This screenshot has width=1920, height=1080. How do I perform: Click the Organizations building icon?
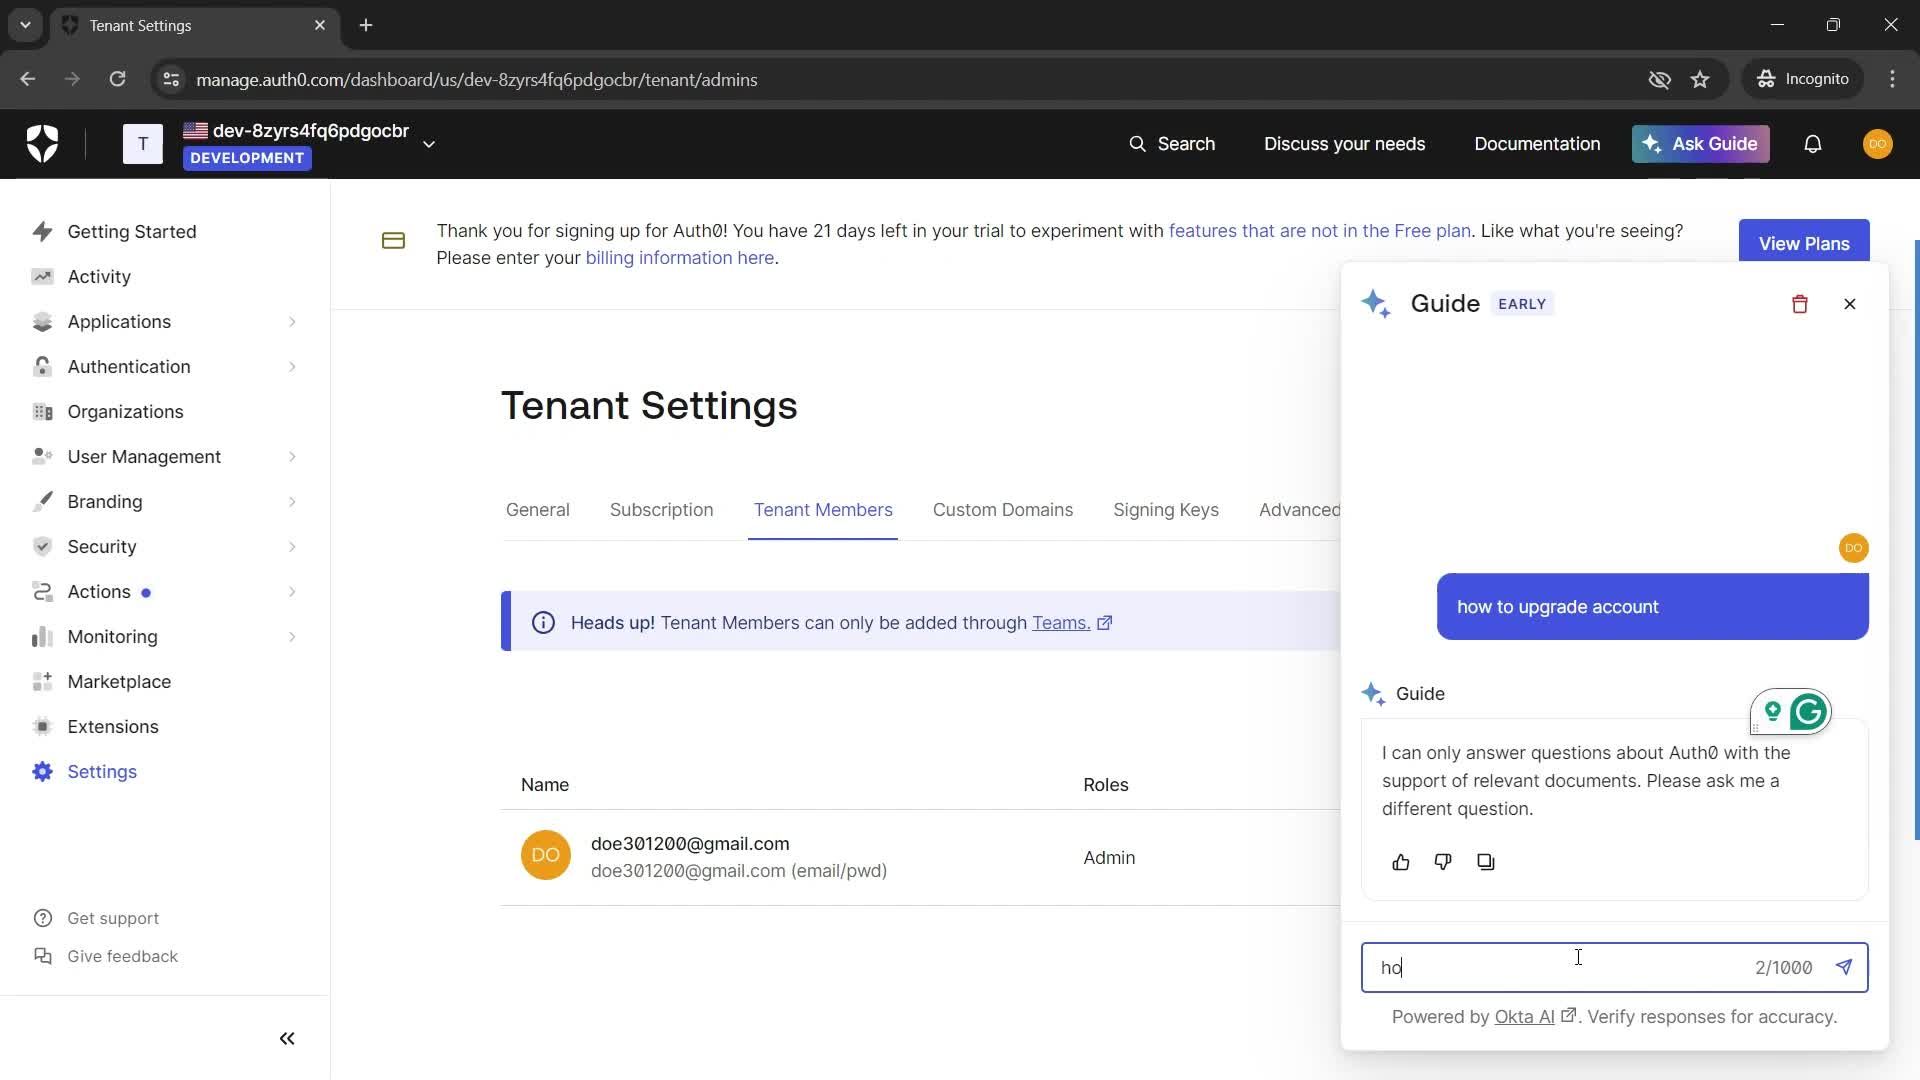point(42,411)
